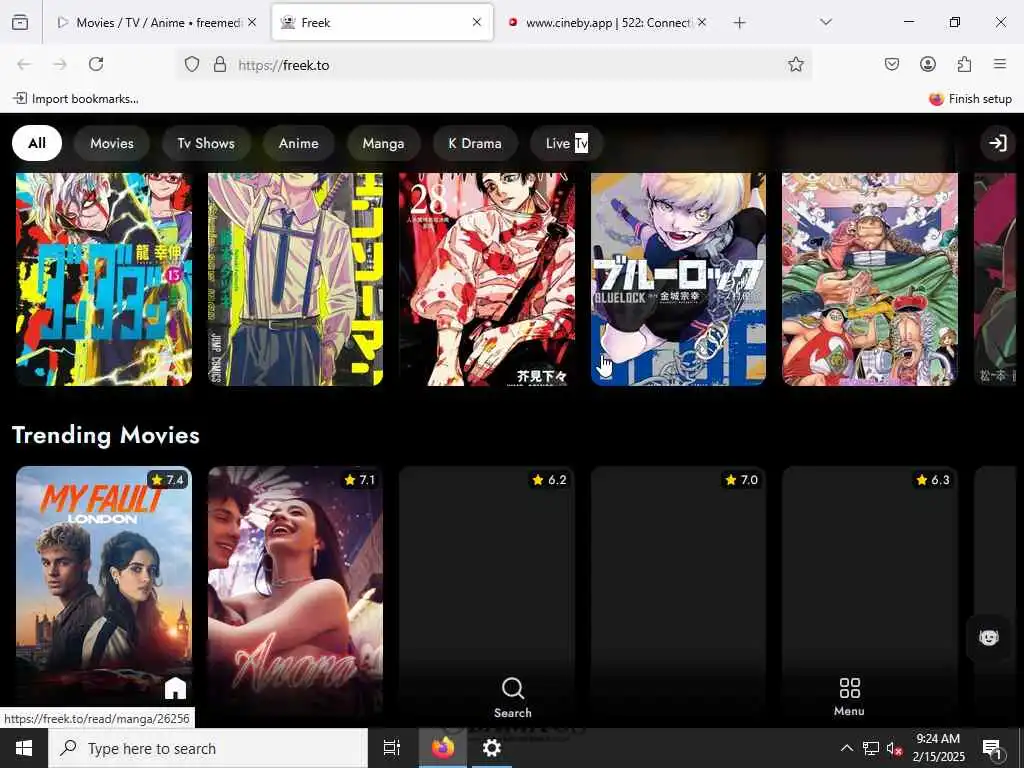
Task: Open the One Piece manga cover
Action: tap(870, 279)
